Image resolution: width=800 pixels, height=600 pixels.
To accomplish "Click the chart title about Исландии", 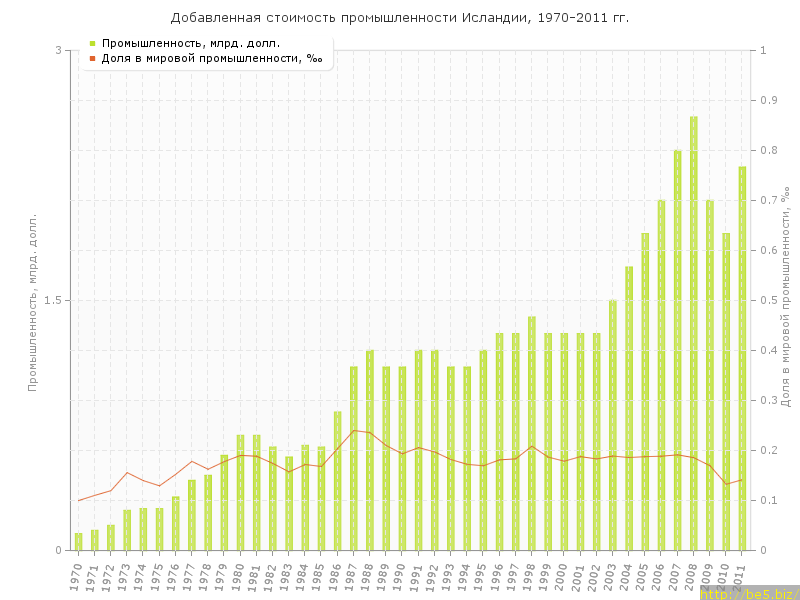I will click(400, 18).
